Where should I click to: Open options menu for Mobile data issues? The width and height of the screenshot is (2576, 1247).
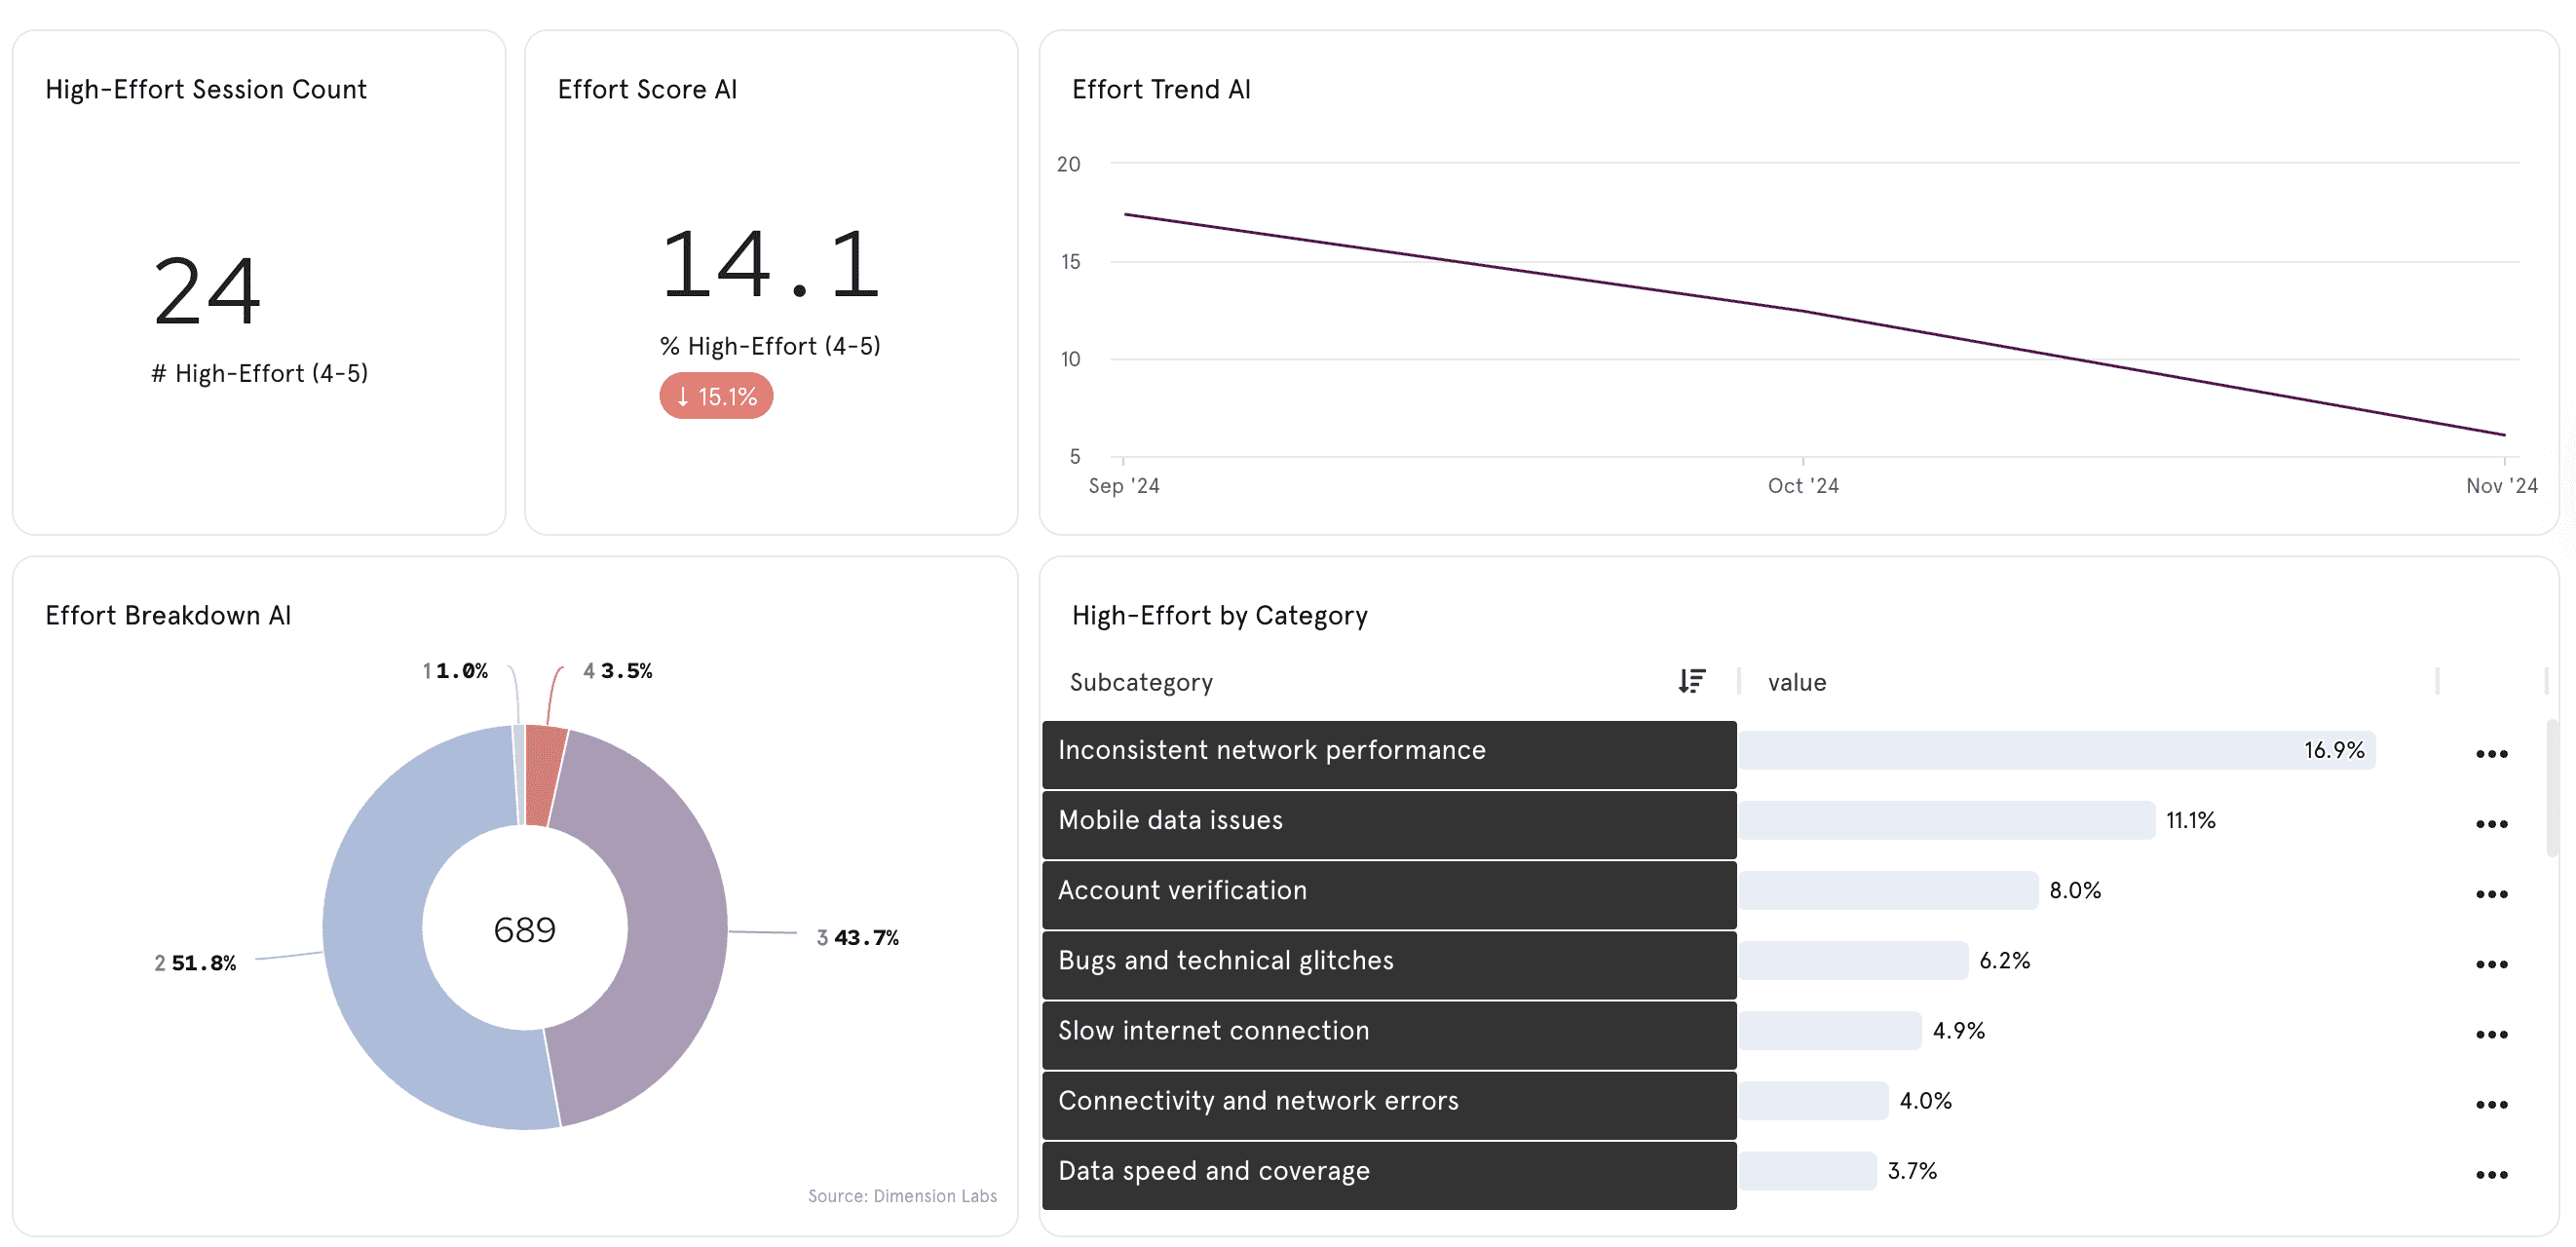click(2491, 824)
